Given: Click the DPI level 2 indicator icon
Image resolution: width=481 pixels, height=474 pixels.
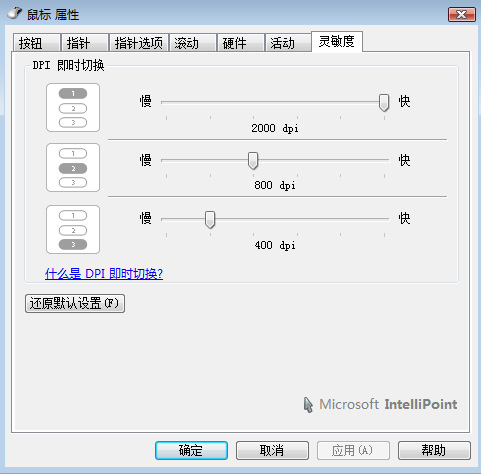Looking at the screenshot, I should (x=73, y=167).
